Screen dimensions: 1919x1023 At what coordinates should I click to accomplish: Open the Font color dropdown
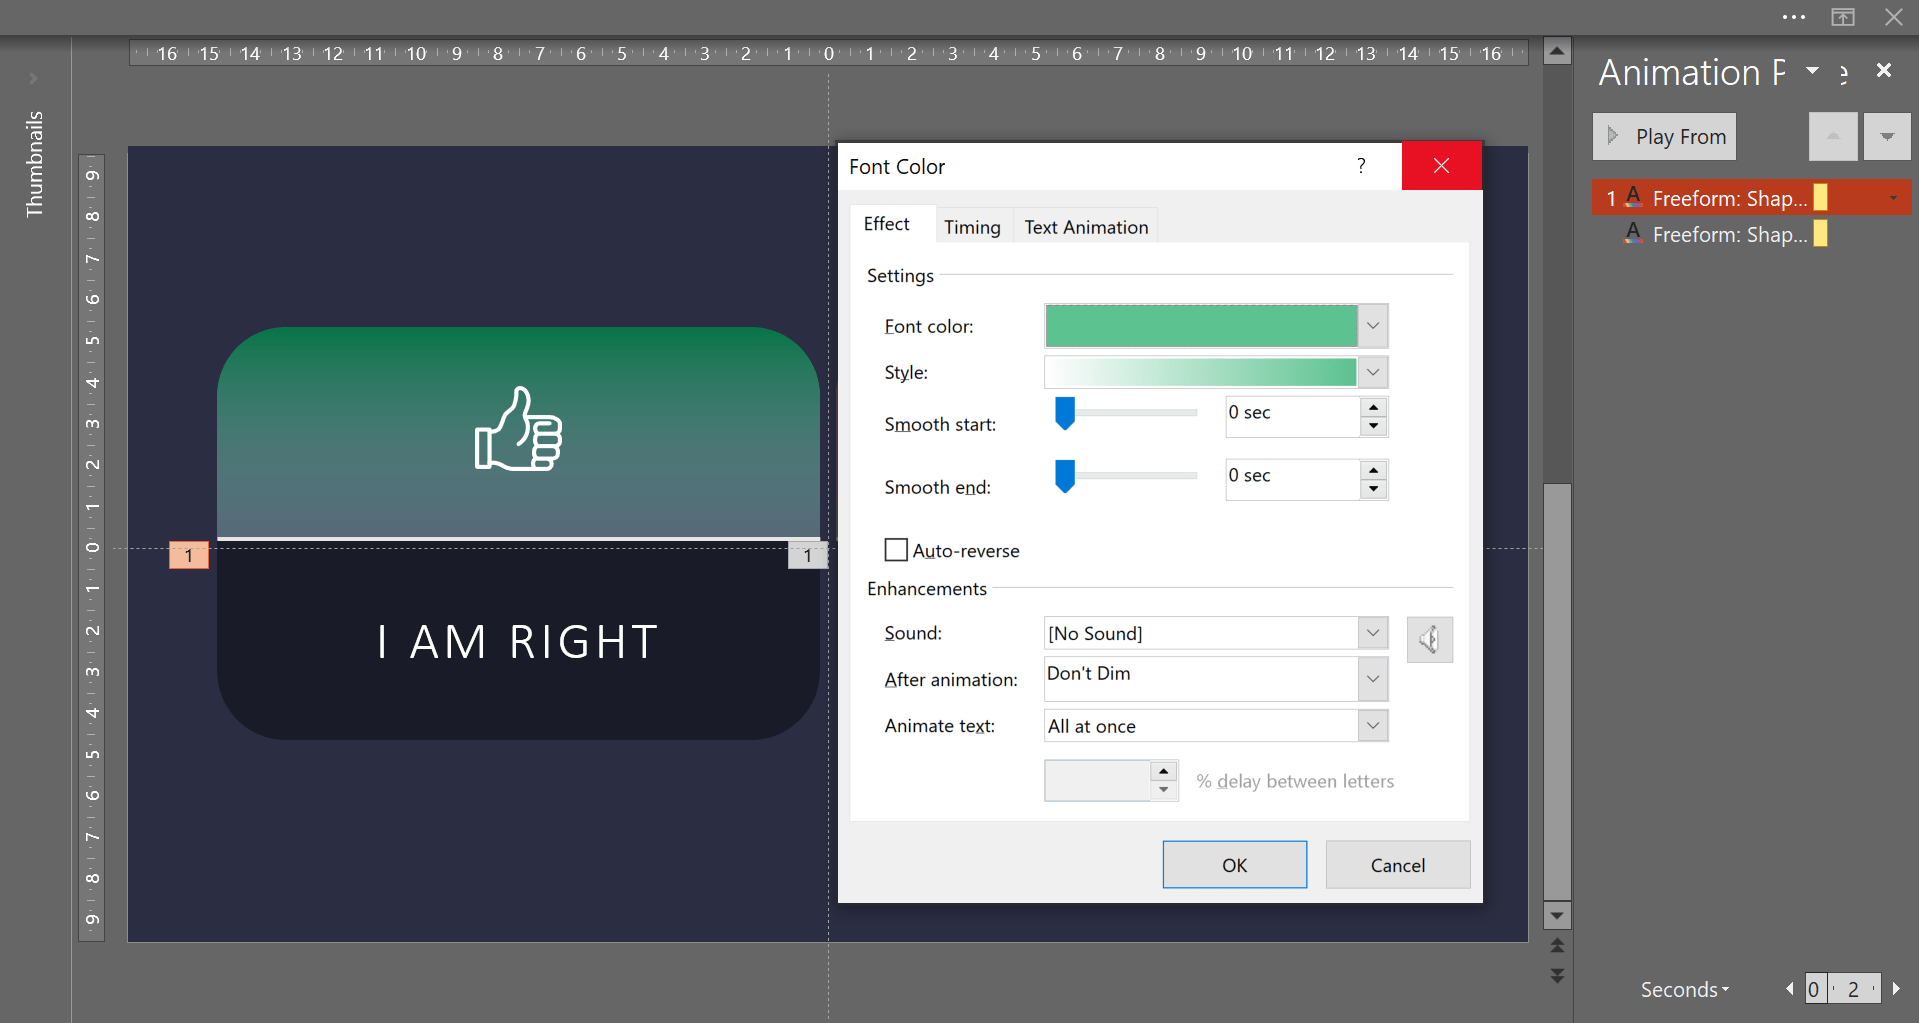(1373, 326)
